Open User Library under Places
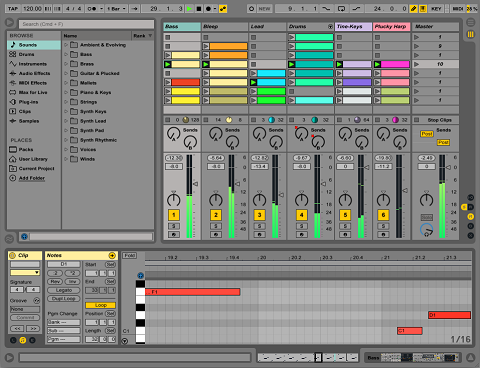The image size is (480, 368). pyautogui.click(x=33, y=159)
